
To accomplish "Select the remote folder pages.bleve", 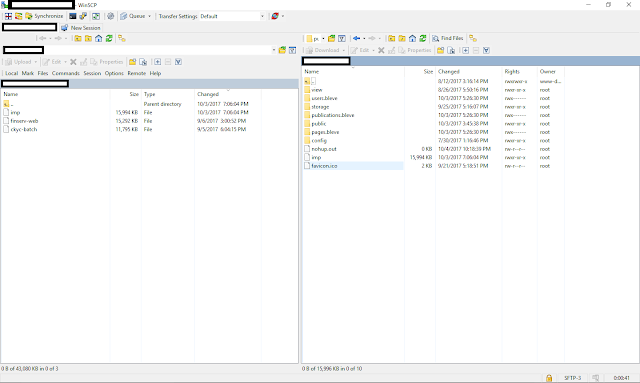I will (x=325, y=132).
